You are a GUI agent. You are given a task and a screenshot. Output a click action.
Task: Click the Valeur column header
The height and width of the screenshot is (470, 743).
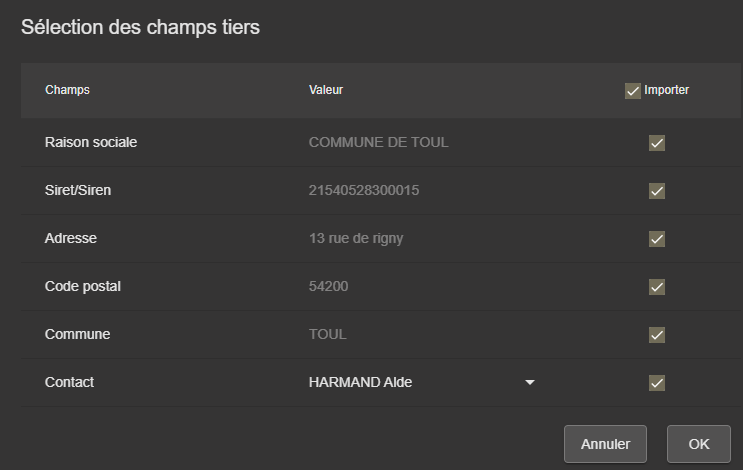coord(326,90)
